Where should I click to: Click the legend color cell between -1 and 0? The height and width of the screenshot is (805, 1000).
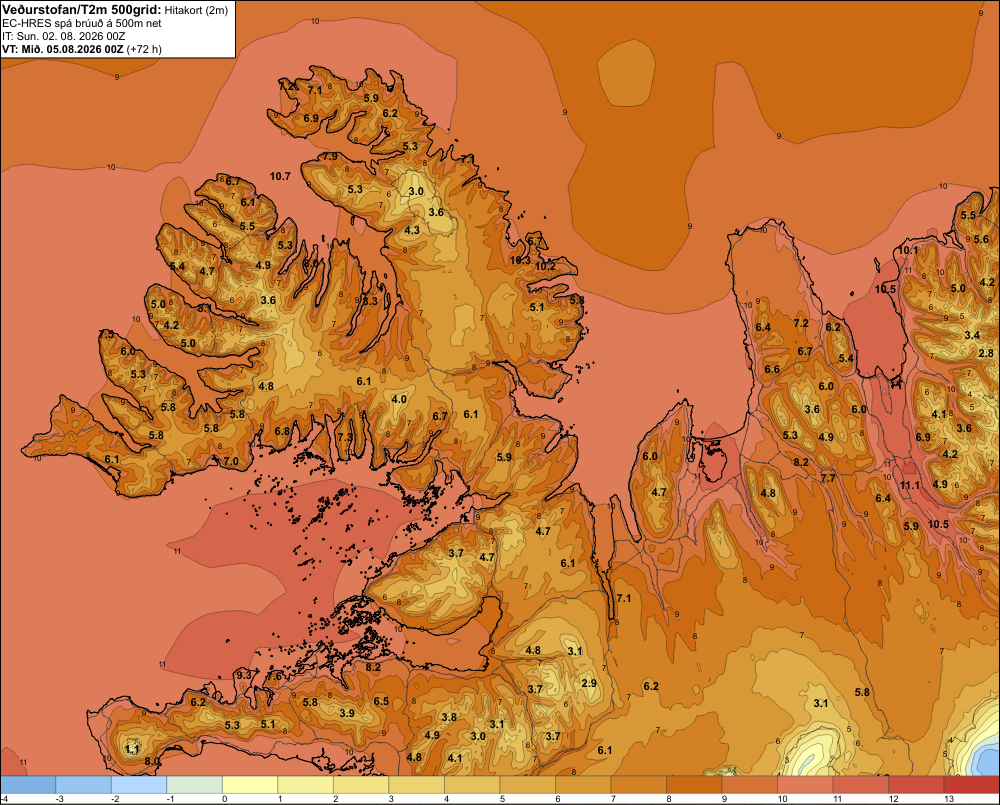coord(195,785)
